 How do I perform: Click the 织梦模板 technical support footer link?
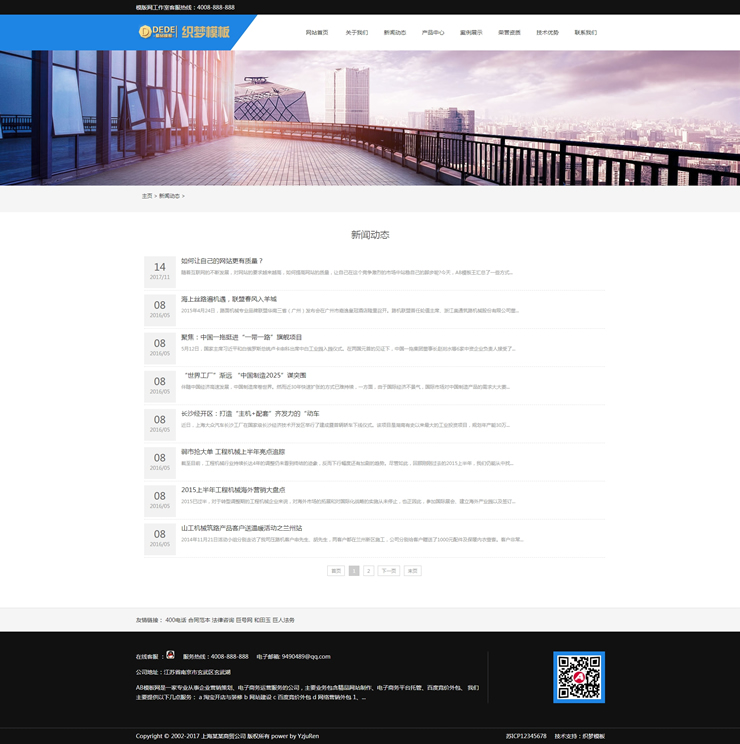[594, 736]
